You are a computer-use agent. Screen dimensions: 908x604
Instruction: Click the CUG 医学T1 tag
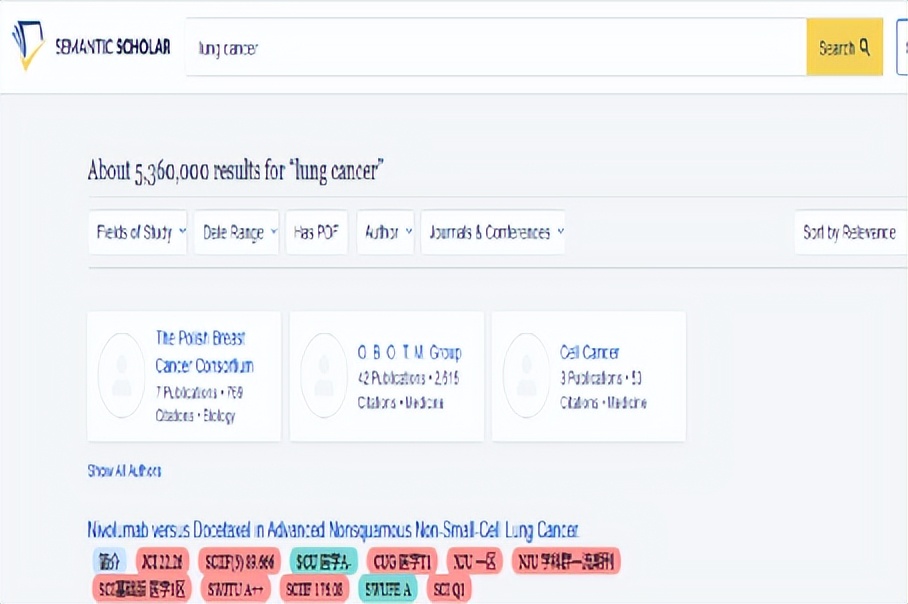pyautogui.click(x=402, y=561)
